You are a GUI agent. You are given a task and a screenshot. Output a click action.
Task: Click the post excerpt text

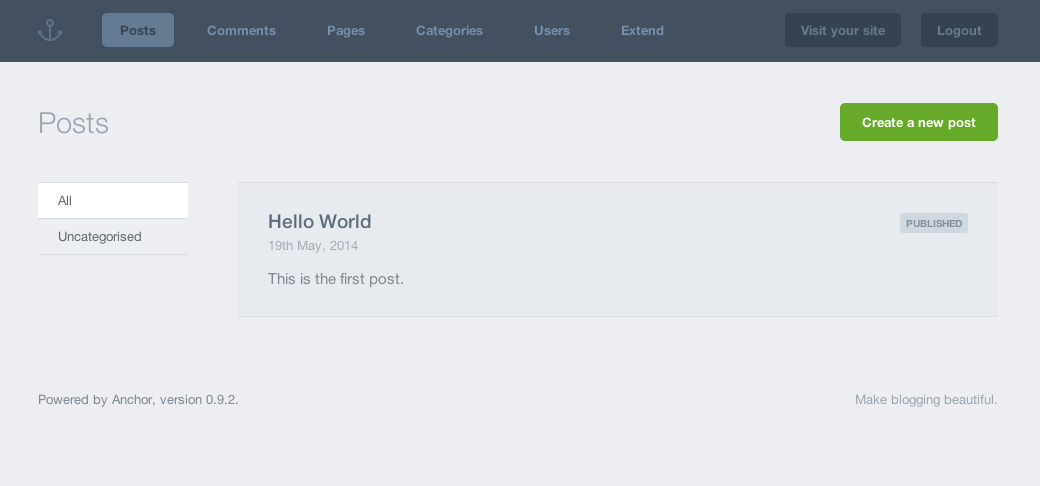click(335, 278)
